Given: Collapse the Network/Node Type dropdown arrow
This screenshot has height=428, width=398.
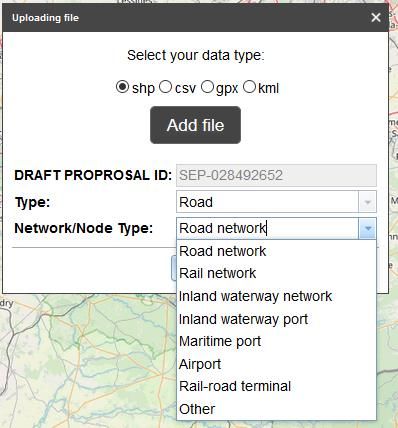Looking at the screenshot, I should coord(368,228).
